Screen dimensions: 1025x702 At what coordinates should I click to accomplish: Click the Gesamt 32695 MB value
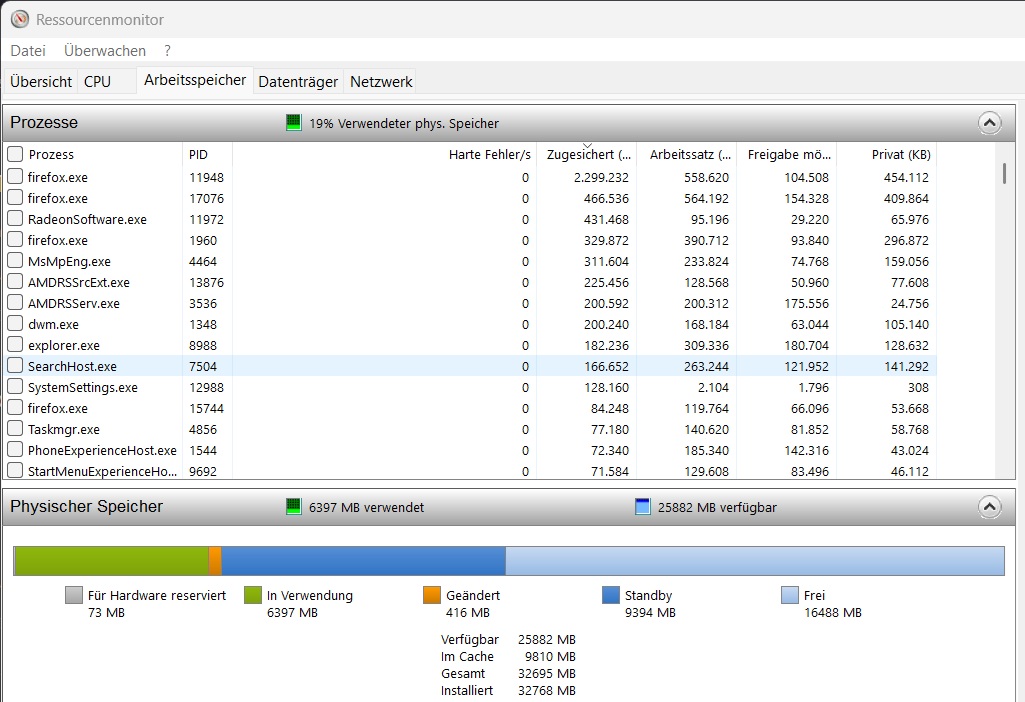pyautogui.click(x=546, y=673)
